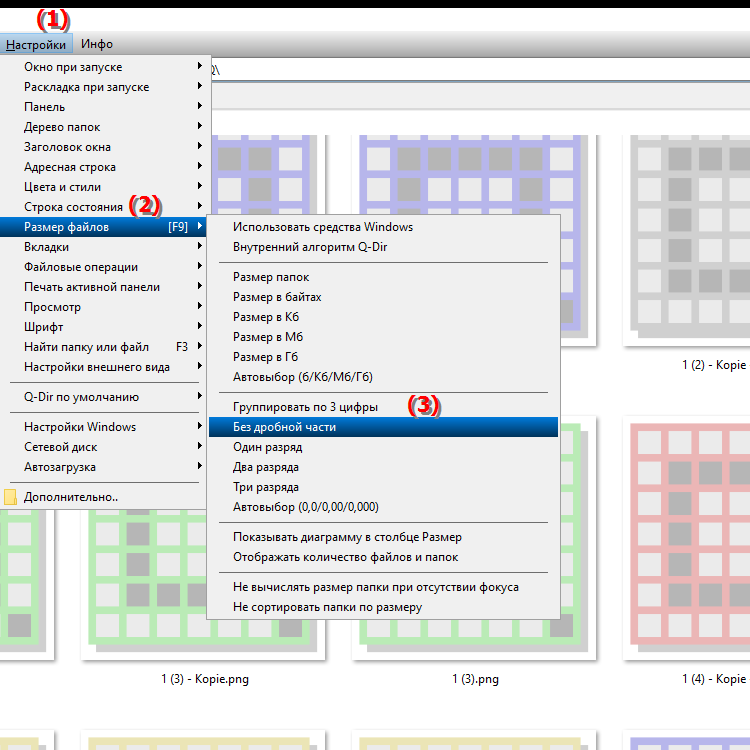Open the Дерево папок submenu
Screen dimensions: 750x750
[104, 127]
